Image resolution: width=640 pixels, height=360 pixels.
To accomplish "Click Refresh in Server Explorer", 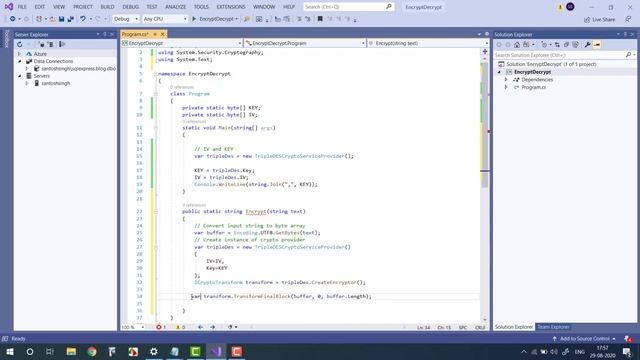I will [x=20, y=44].
